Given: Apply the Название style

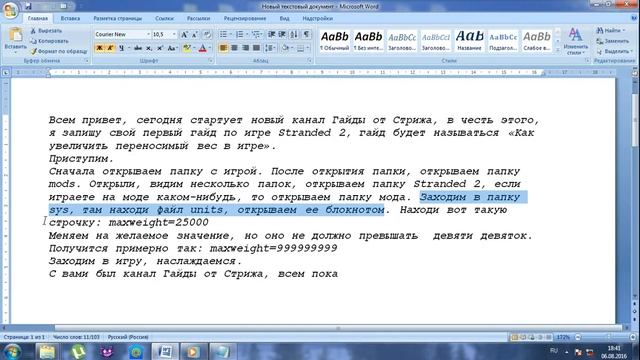Looking at the screenshot, I should pos(469,40).
